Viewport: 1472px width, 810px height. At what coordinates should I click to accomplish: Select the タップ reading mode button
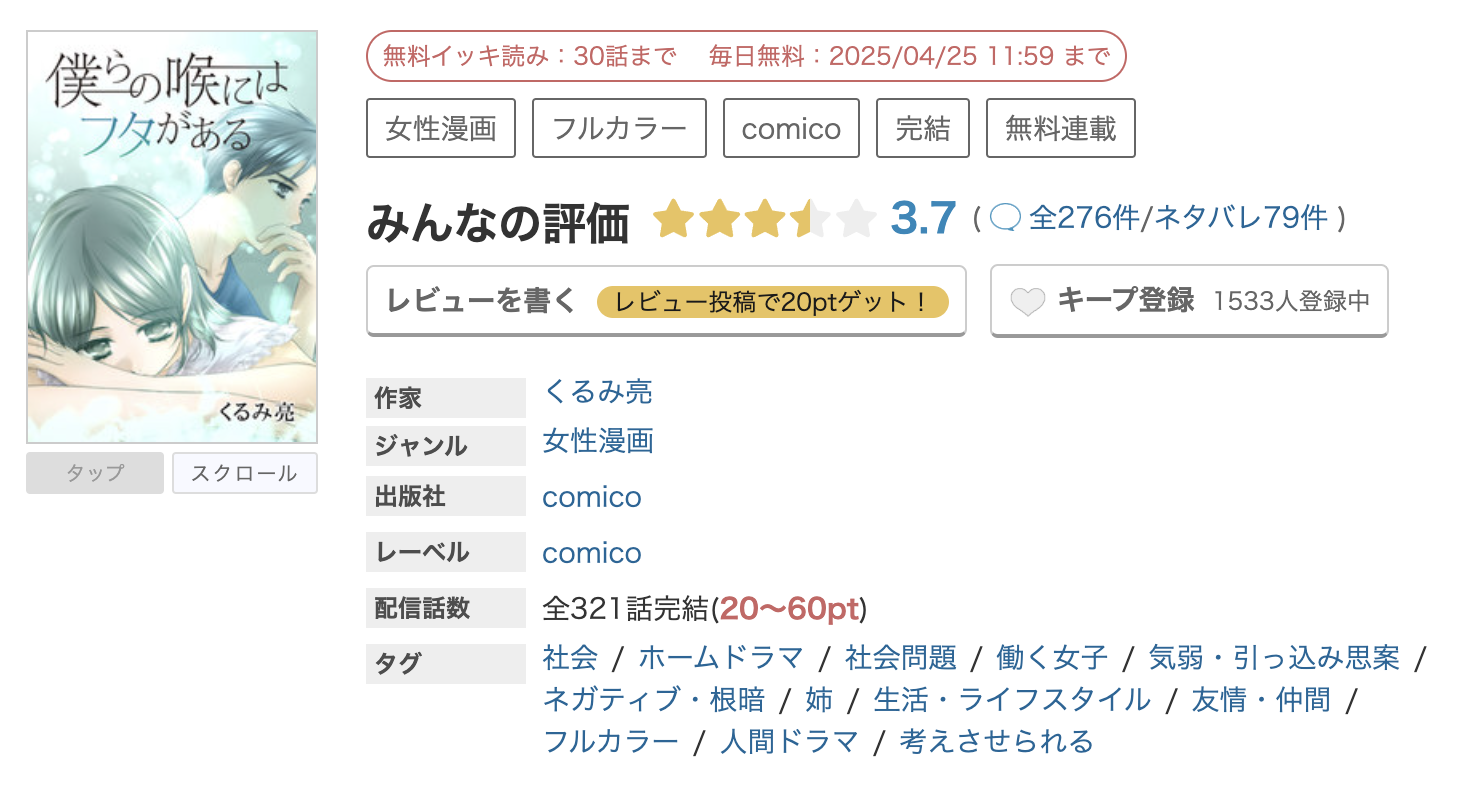(x=94, y=473)
